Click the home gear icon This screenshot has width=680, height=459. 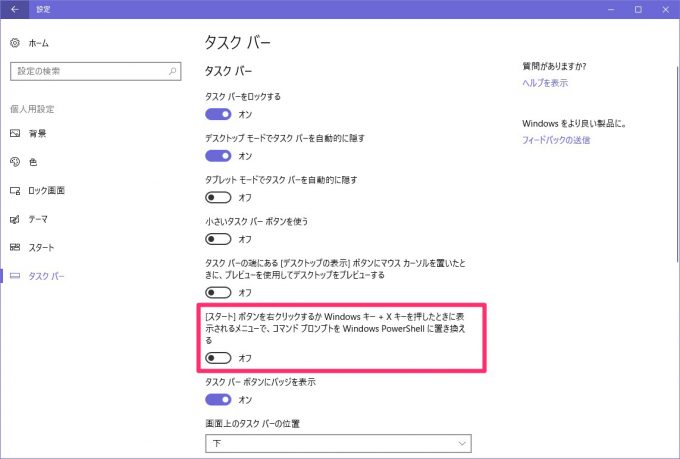click(15, 43)
